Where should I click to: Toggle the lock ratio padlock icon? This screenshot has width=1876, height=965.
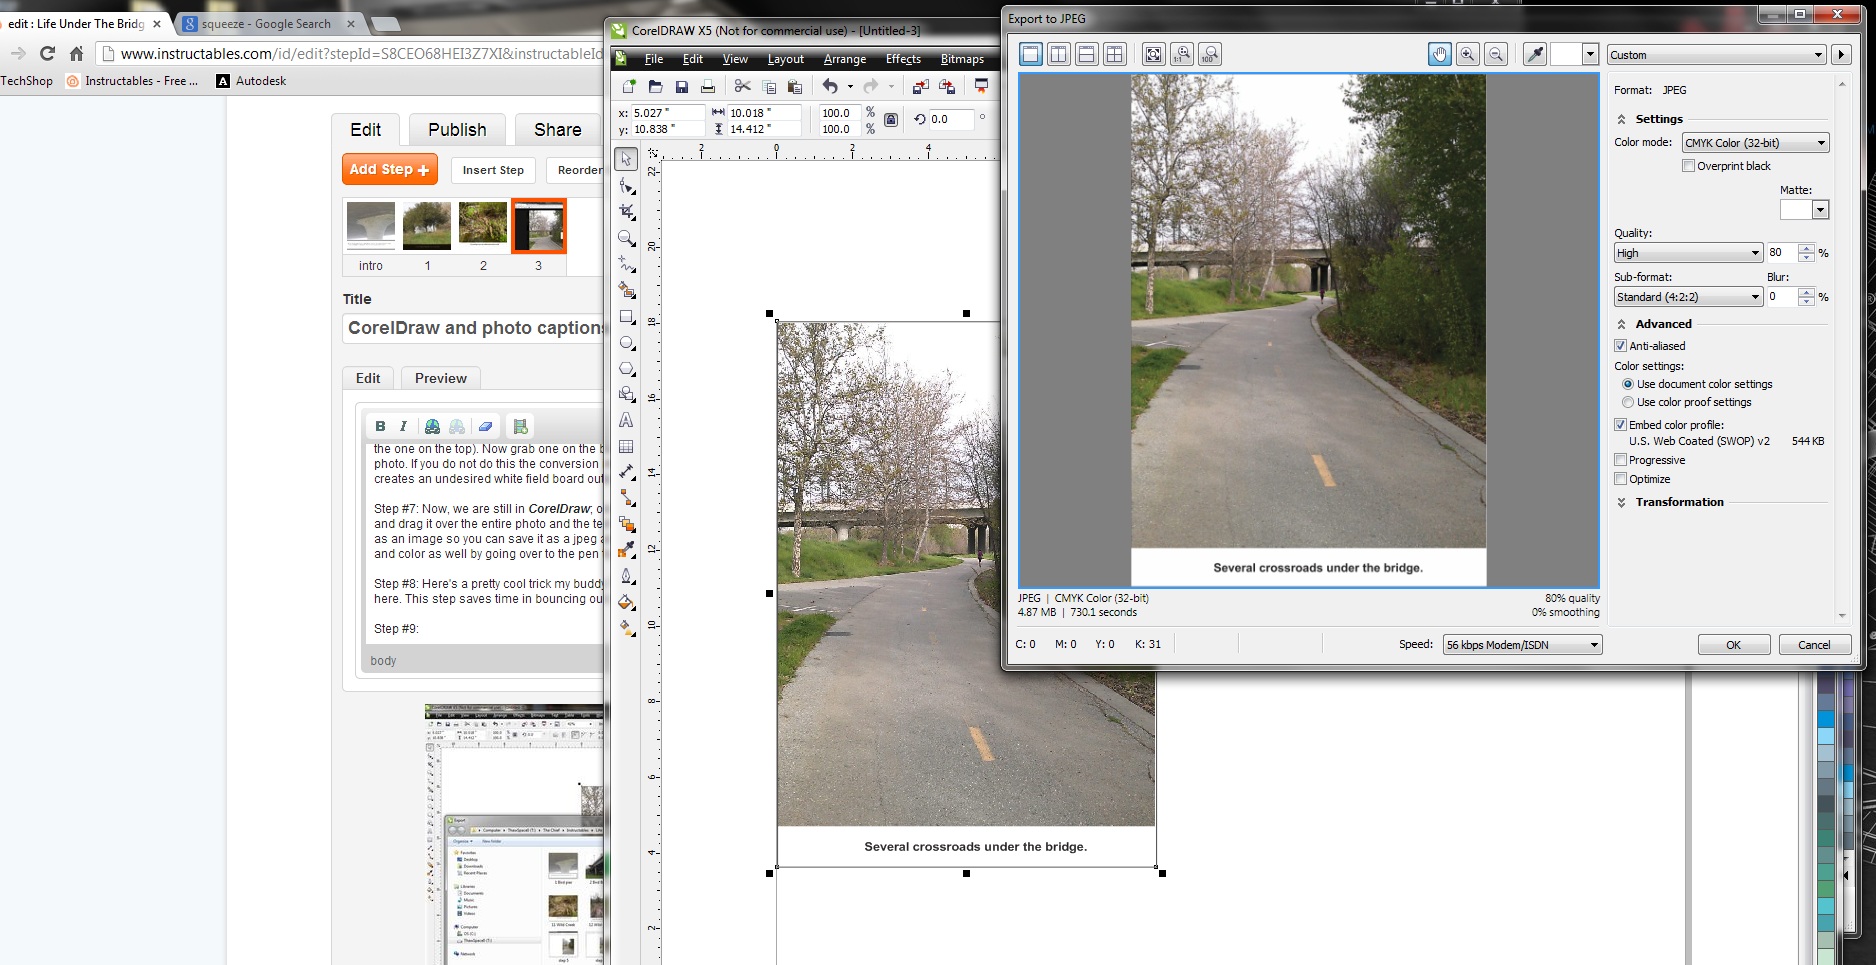click(x=891, y=120)
